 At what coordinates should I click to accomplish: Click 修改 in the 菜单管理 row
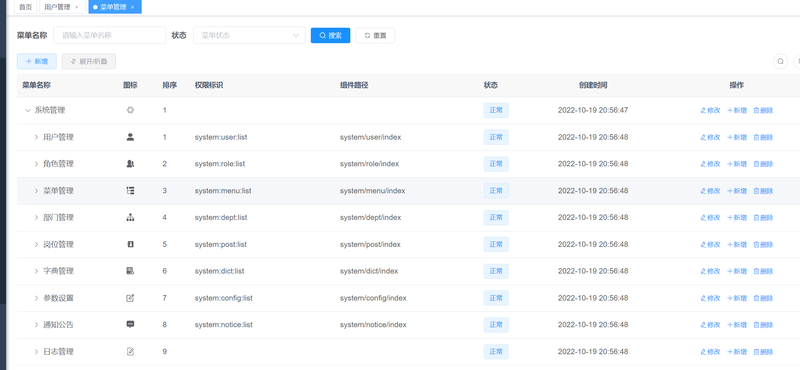coord(710,191)
